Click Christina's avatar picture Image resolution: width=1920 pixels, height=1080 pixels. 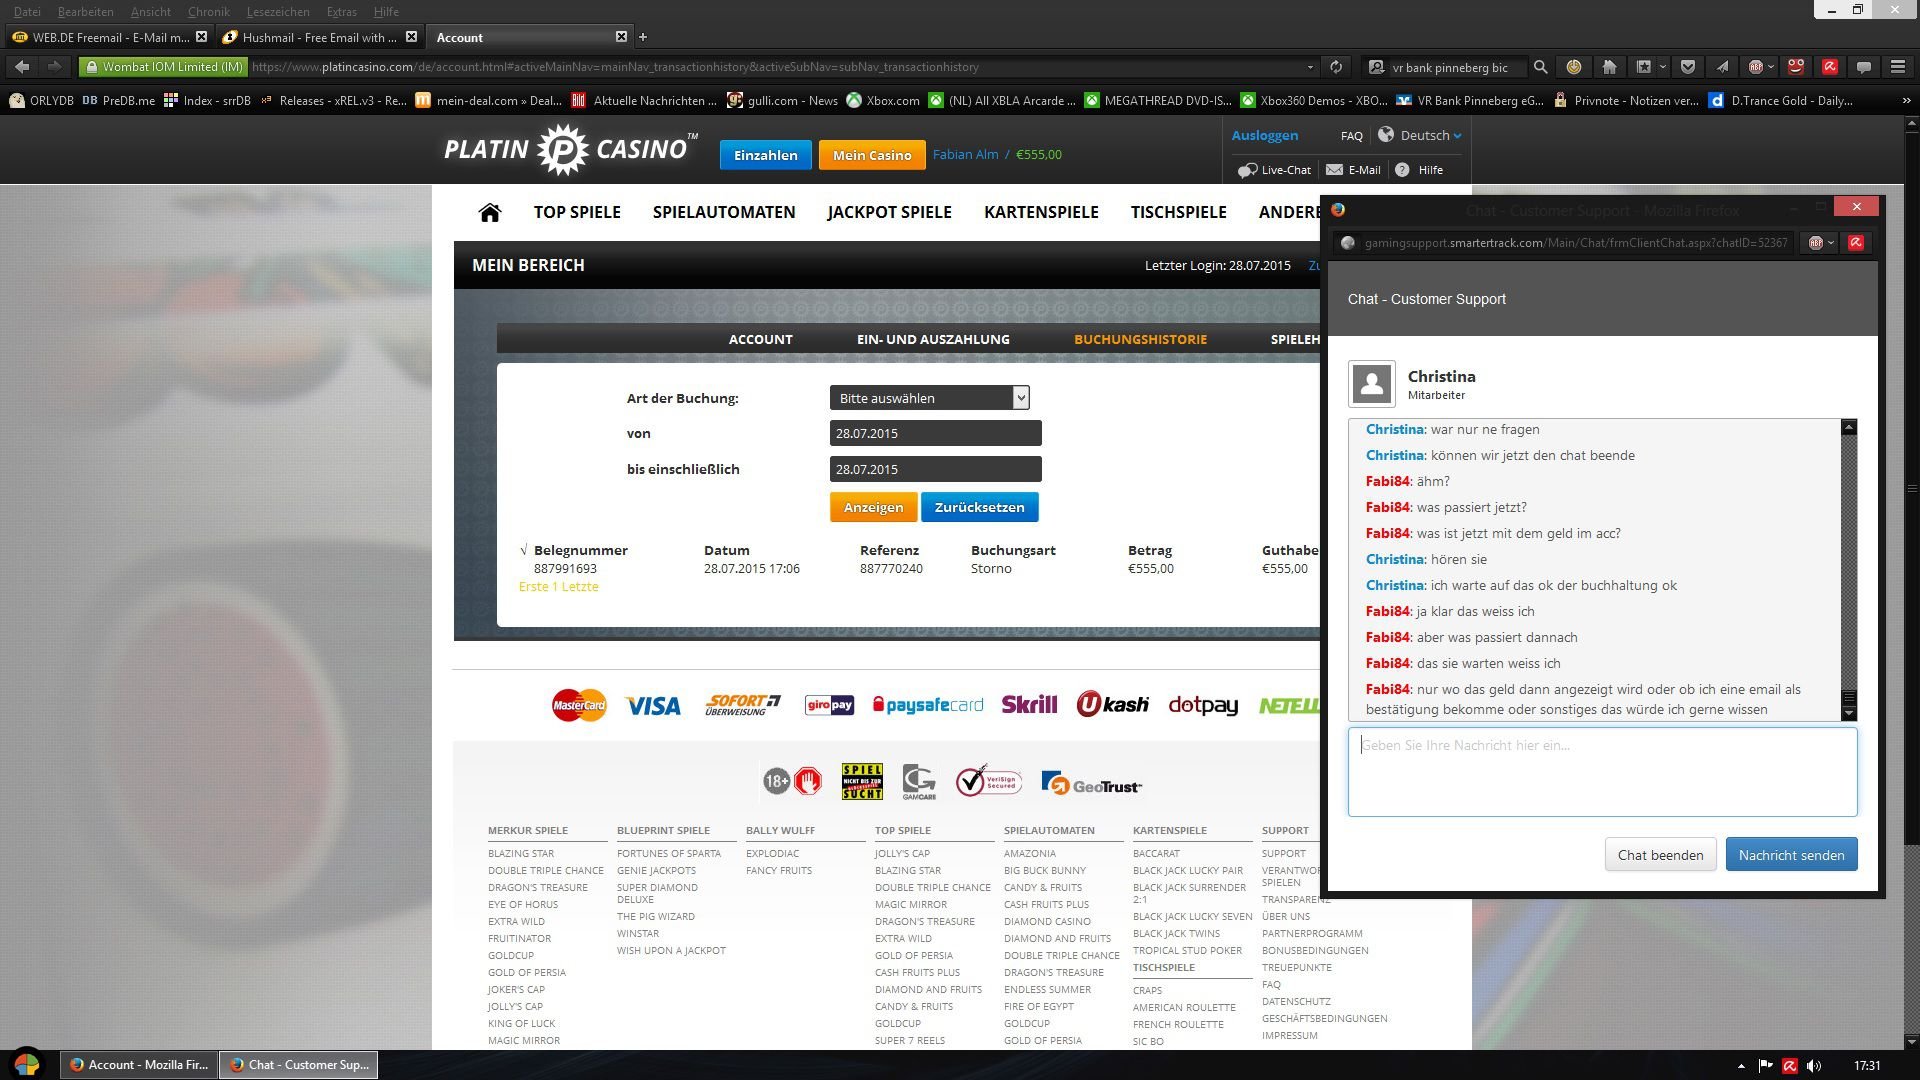1372,384
